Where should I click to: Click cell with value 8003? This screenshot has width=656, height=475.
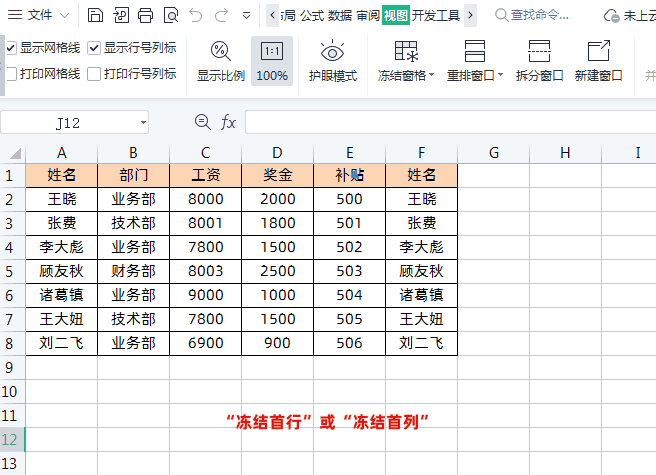(205, 271)
